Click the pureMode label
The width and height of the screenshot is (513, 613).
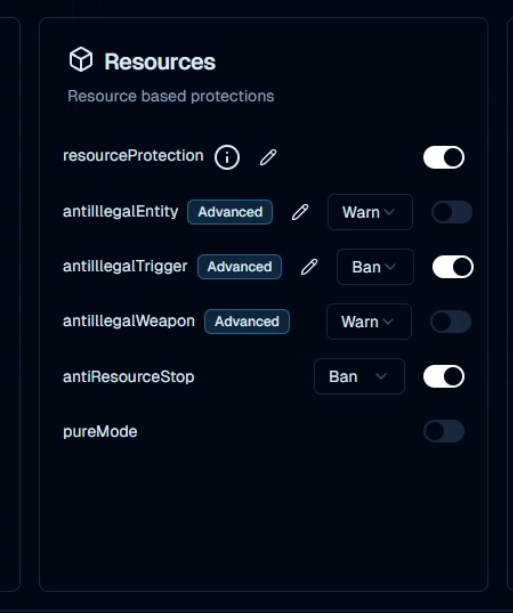click(100, 432)
